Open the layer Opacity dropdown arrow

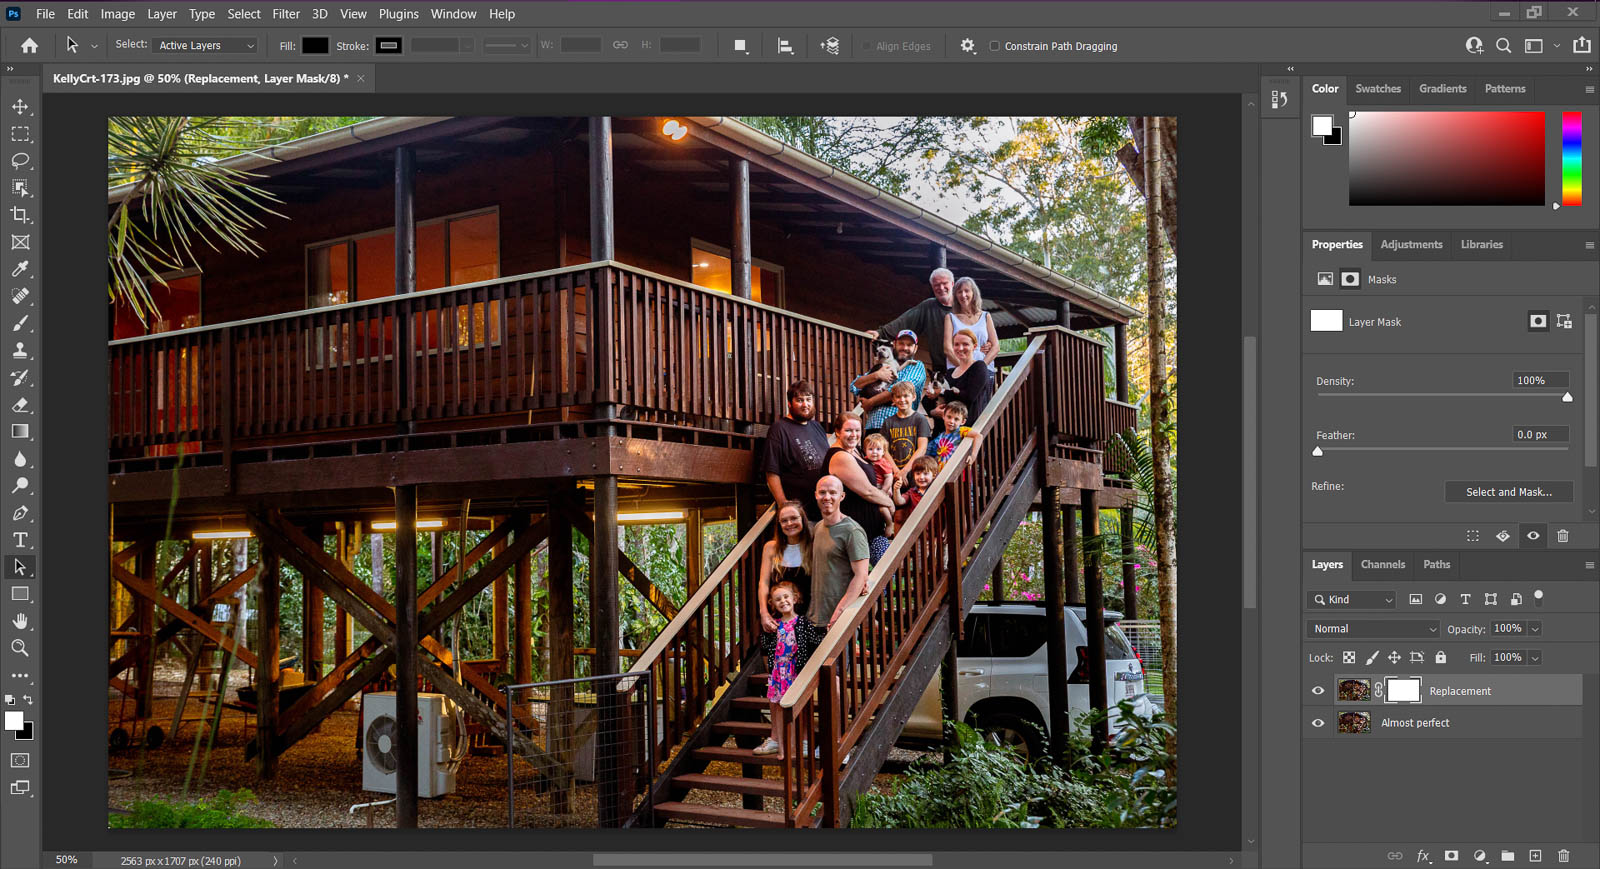pos(1535,629)
